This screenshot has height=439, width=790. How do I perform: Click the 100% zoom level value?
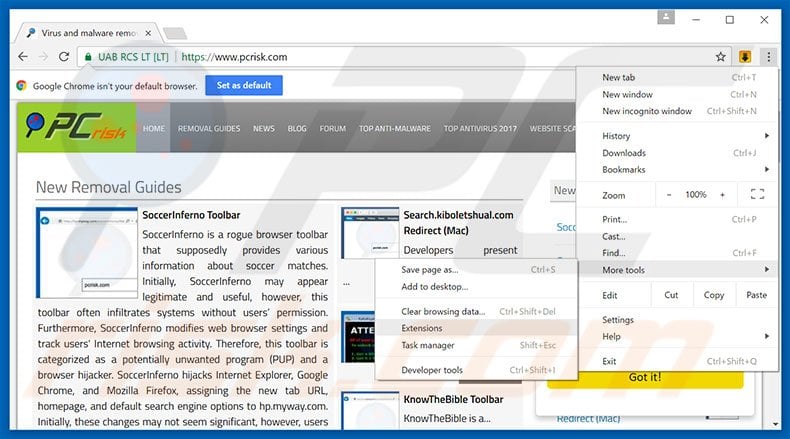(x=695, y=195)
